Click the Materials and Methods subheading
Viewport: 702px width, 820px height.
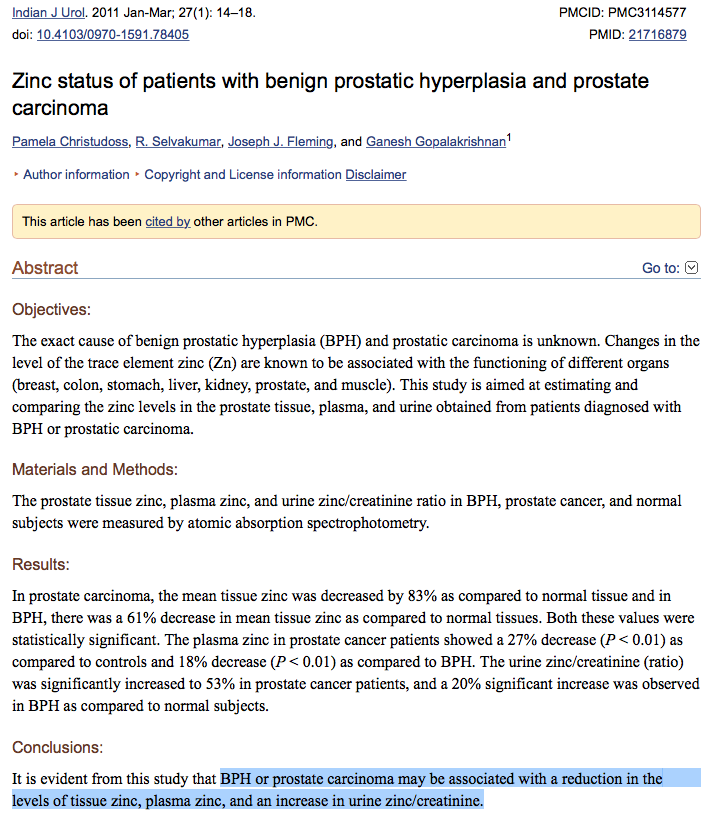(94, 469)
